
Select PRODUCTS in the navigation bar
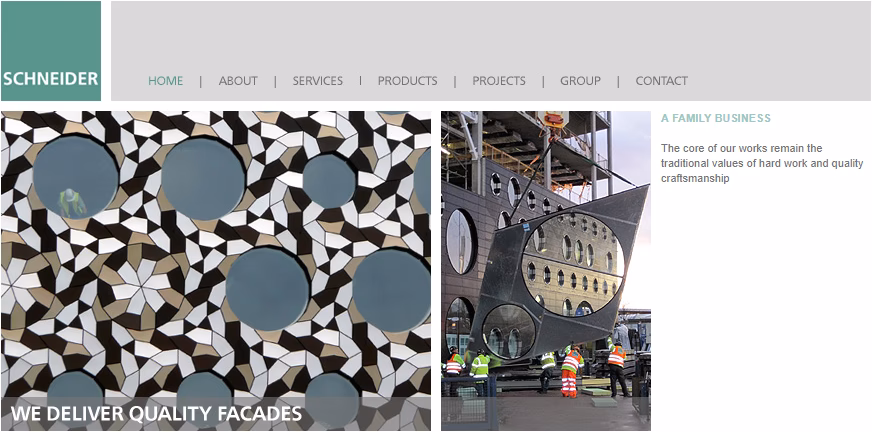tap(408, 81)
